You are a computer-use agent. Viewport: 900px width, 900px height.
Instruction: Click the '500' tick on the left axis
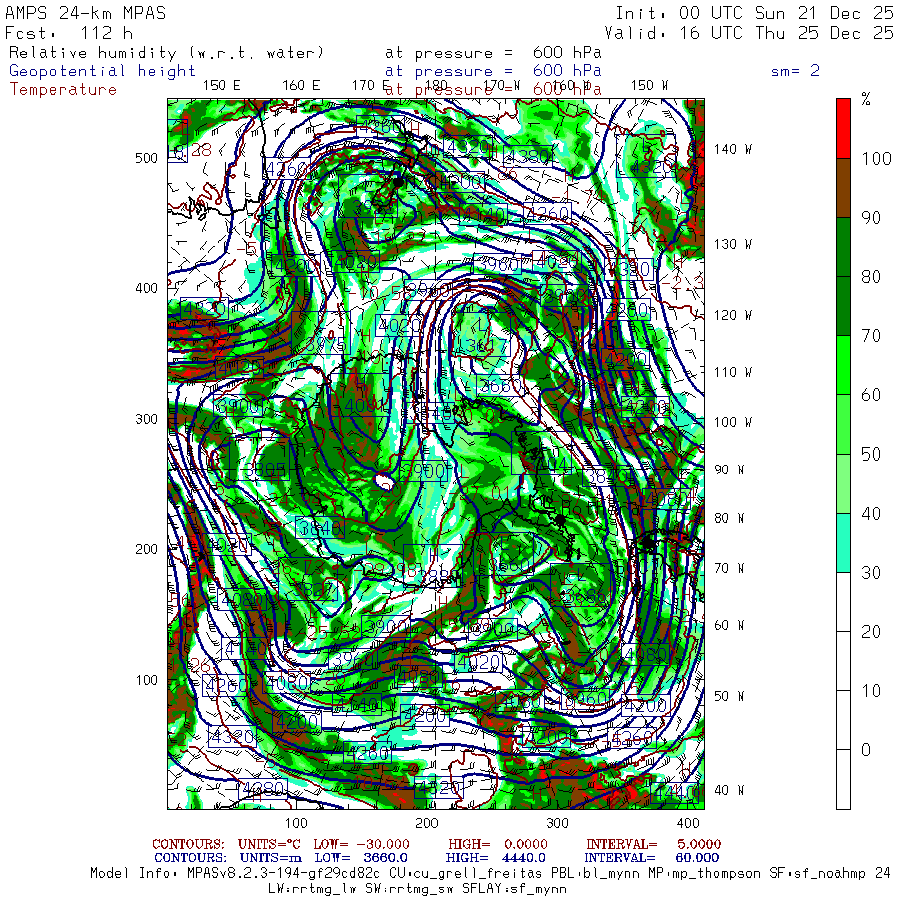[146, 158]
